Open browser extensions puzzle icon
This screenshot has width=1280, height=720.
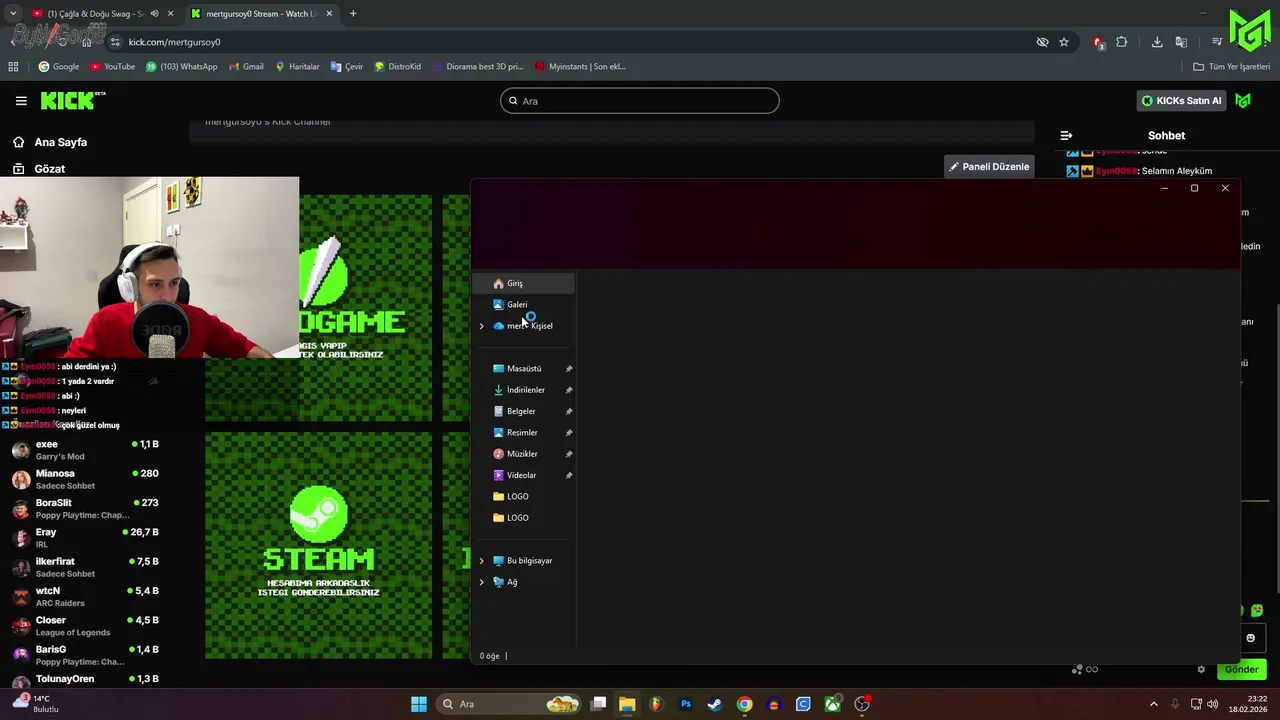(x=1121, y=42)
